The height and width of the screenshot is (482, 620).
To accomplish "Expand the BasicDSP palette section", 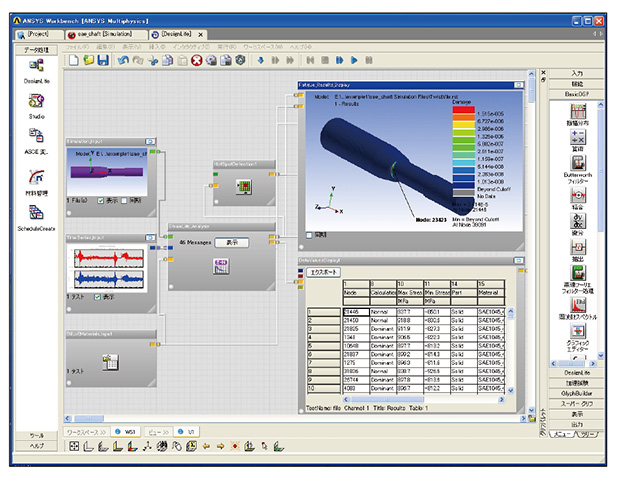I will (x=577, y=94).
